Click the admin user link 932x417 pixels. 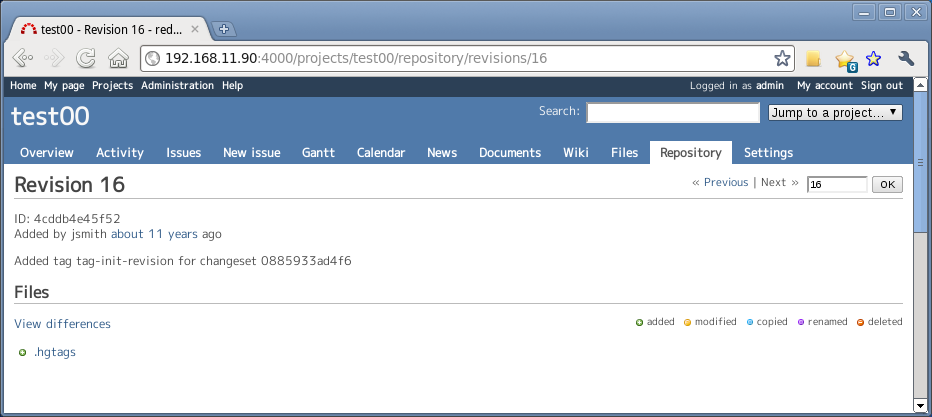770,86
